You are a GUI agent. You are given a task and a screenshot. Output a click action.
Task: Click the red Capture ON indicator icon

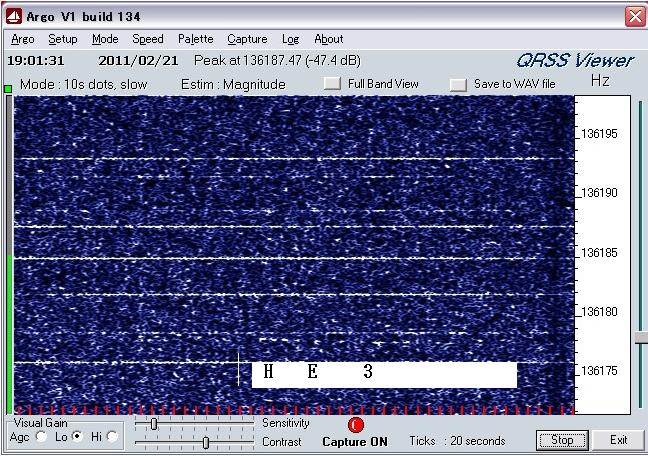[356, 425]
